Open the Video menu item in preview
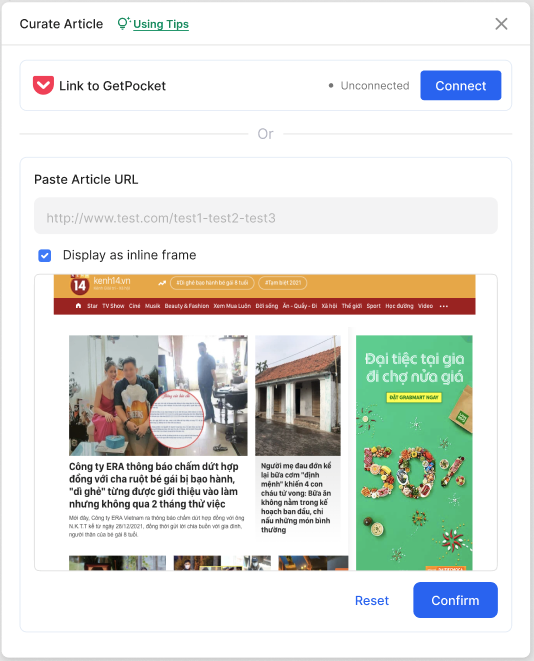Screen dimensions: 534x661 coord(425,306)
